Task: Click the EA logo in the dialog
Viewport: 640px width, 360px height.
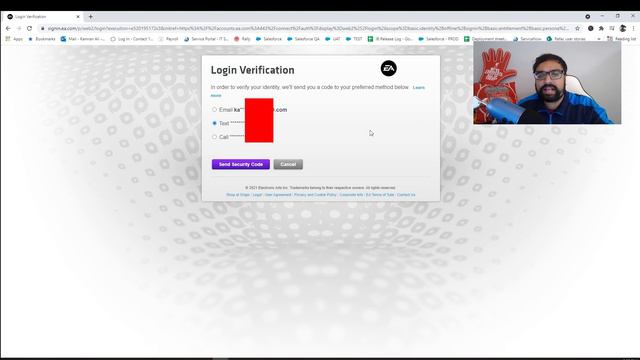Action: click(x=389, y=69)
